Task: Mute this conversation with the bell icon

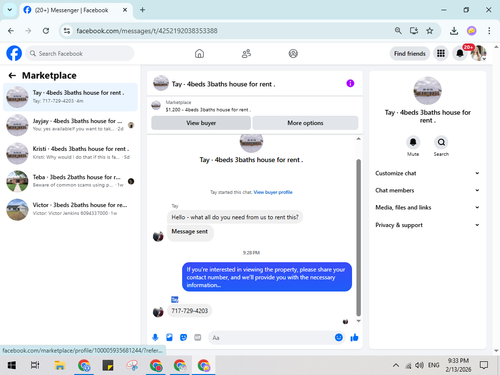Action: coord(413,142)
